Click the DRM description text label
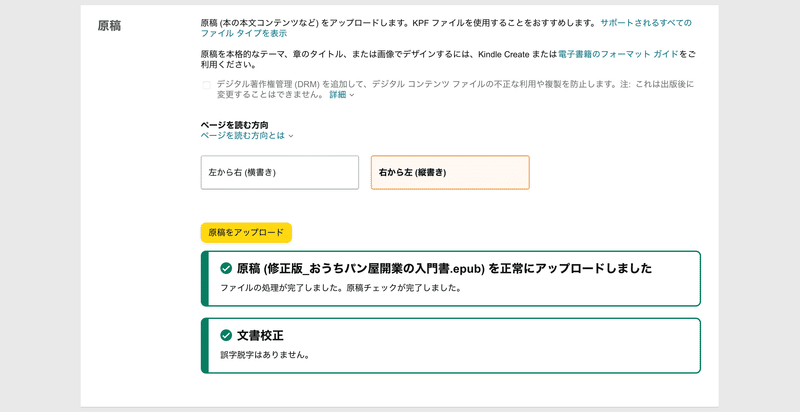The height and width of the screenshot is (412, 800). point(455,89)
